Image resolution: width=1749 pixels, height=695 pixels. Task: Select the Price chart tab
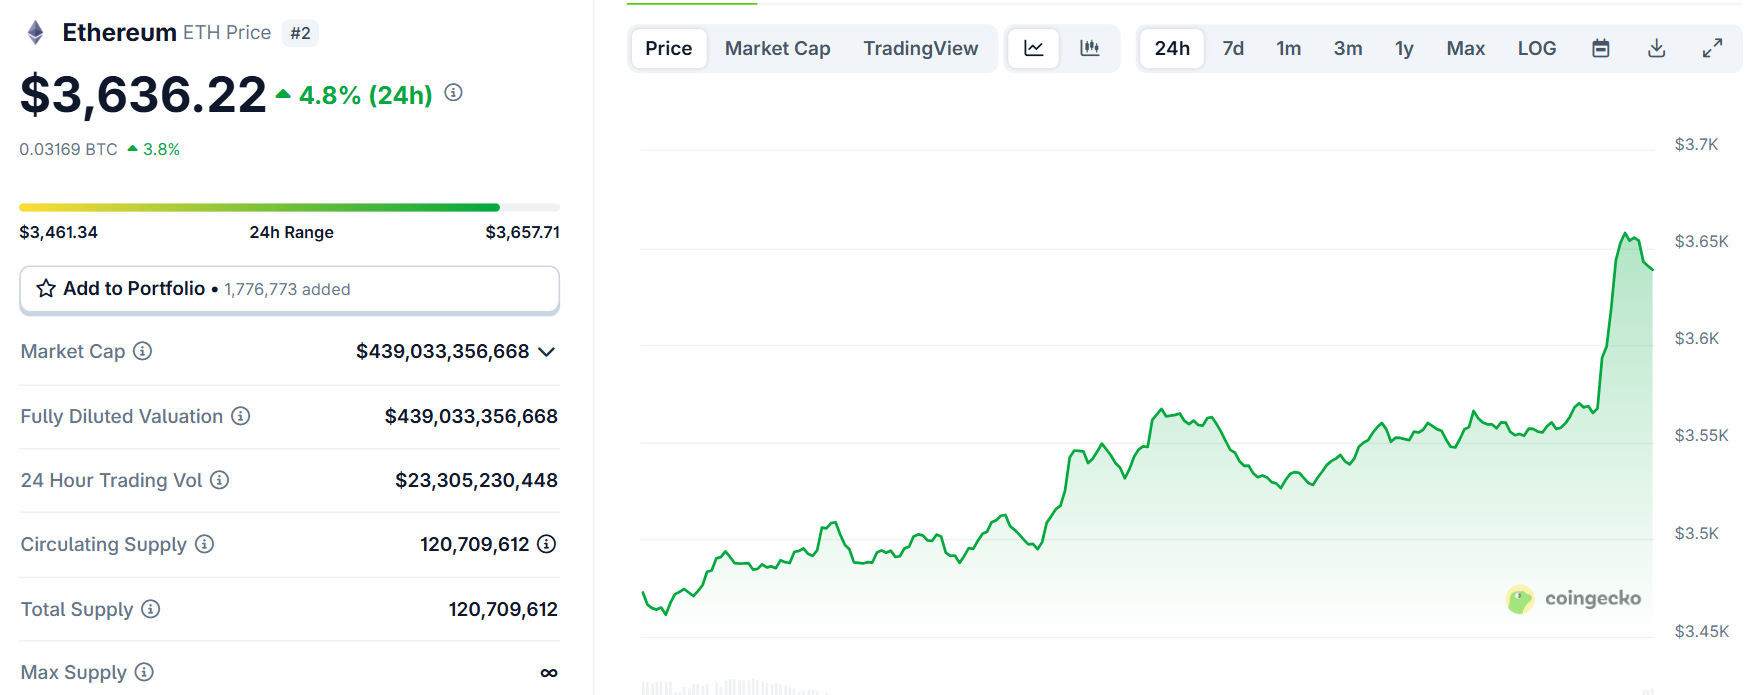(669, 48)
